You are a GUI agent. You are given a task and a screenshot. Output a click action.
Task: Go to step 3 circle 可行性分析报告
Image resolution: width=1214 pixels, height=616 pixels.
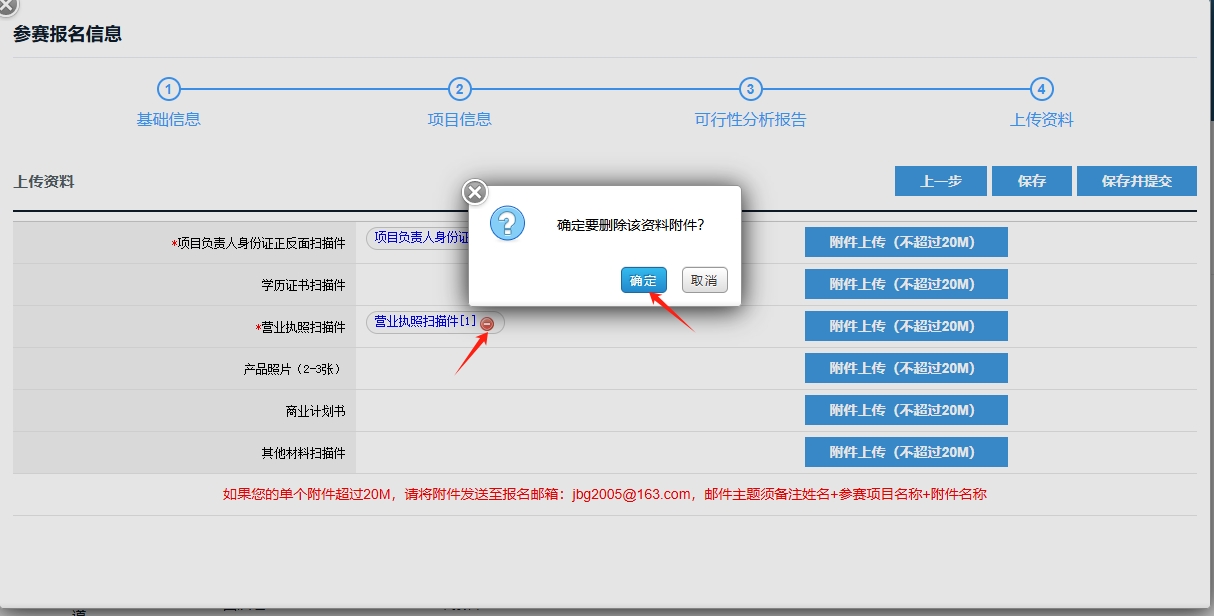pos(751,89)
